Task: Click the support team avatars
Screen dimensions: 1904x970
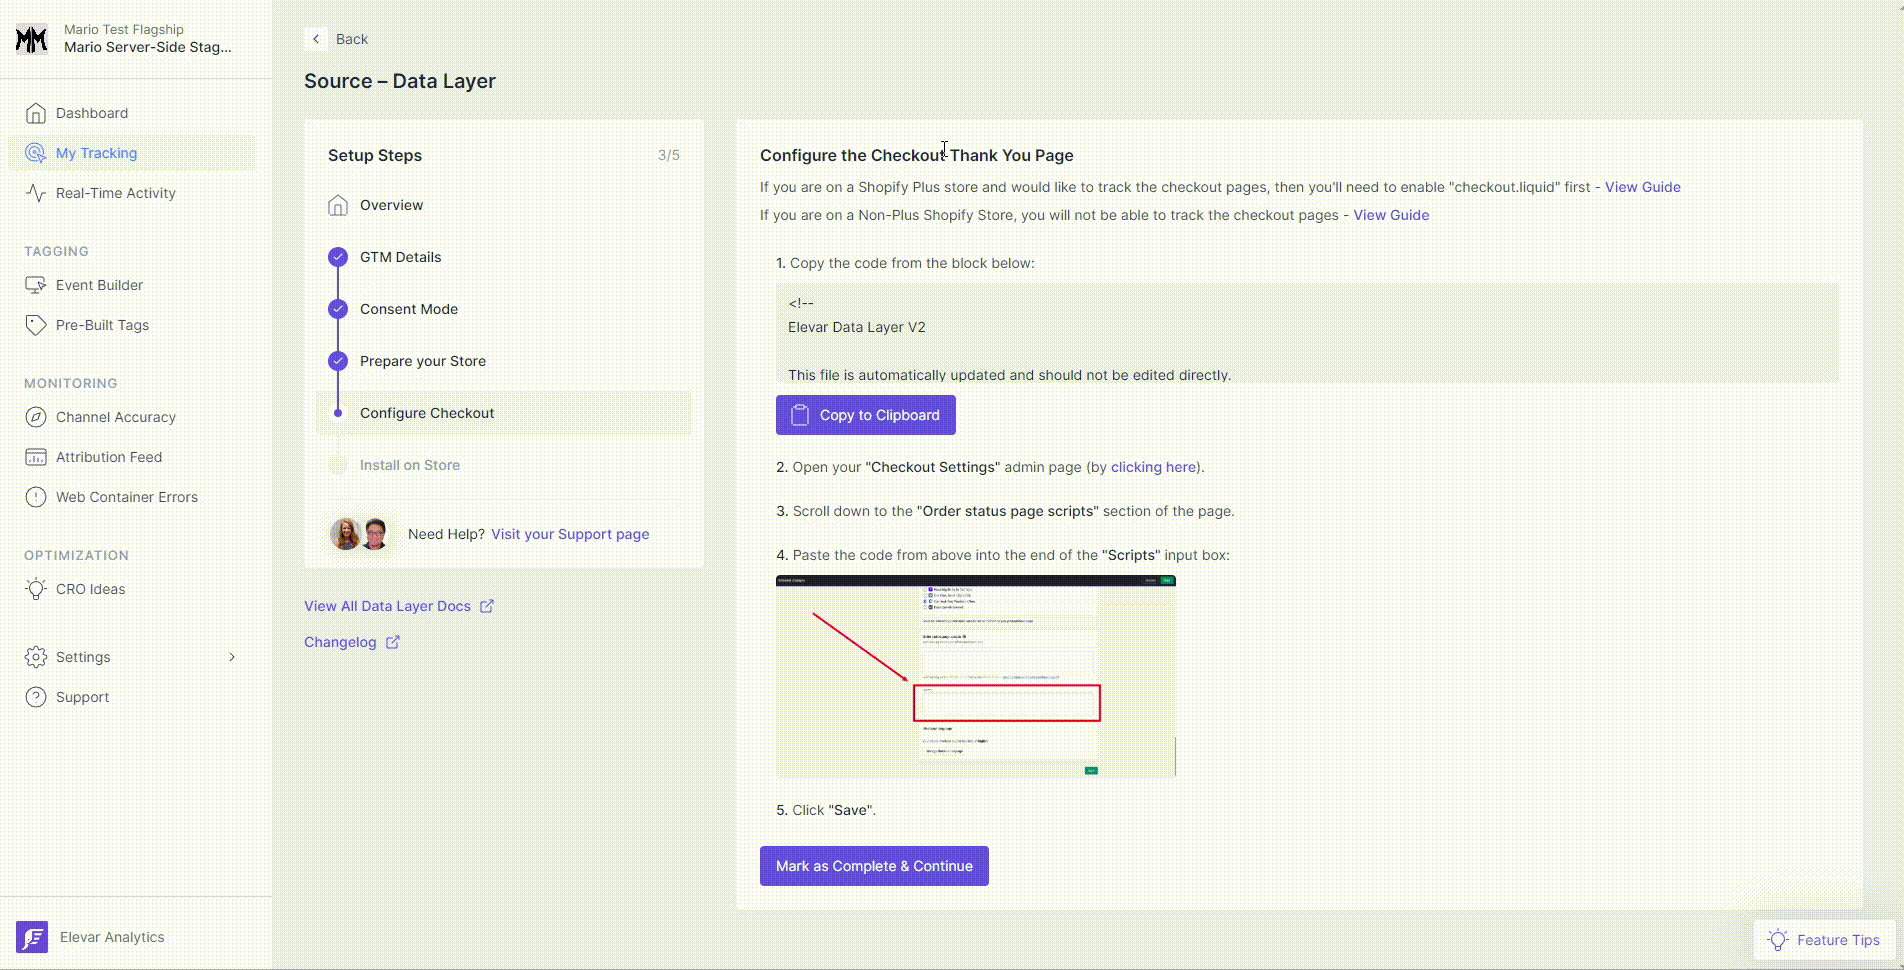Action: [360, 534]
